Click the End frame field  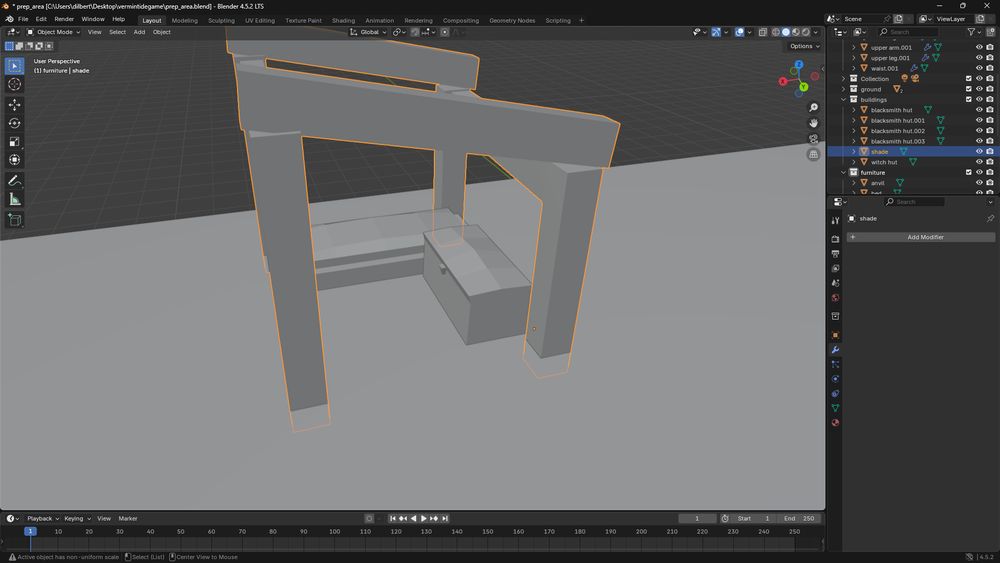point(802,518)
